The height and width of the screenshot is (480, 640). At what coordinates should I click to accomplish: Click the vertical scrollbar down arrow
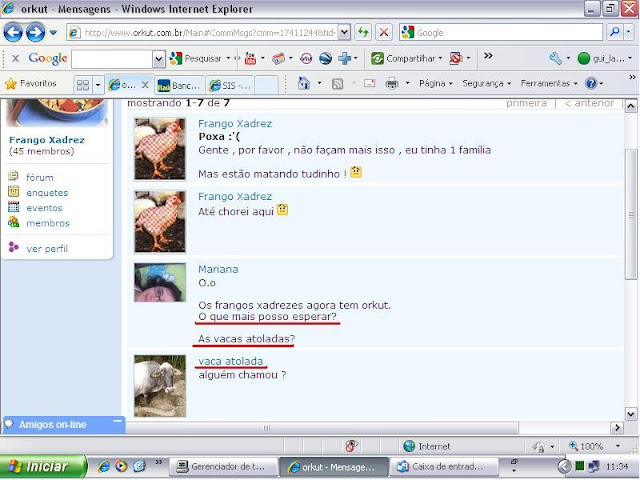(630, 414)
